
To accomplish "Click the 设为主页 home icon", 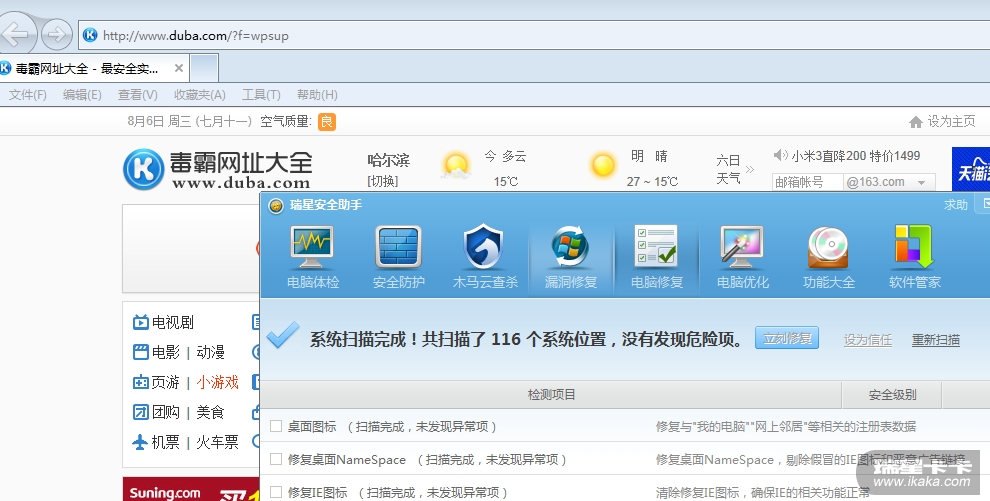I will 915,122.
